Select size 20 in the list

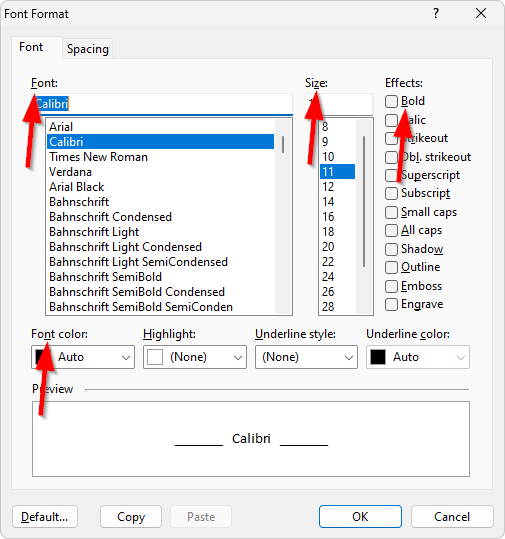point(338,247)
